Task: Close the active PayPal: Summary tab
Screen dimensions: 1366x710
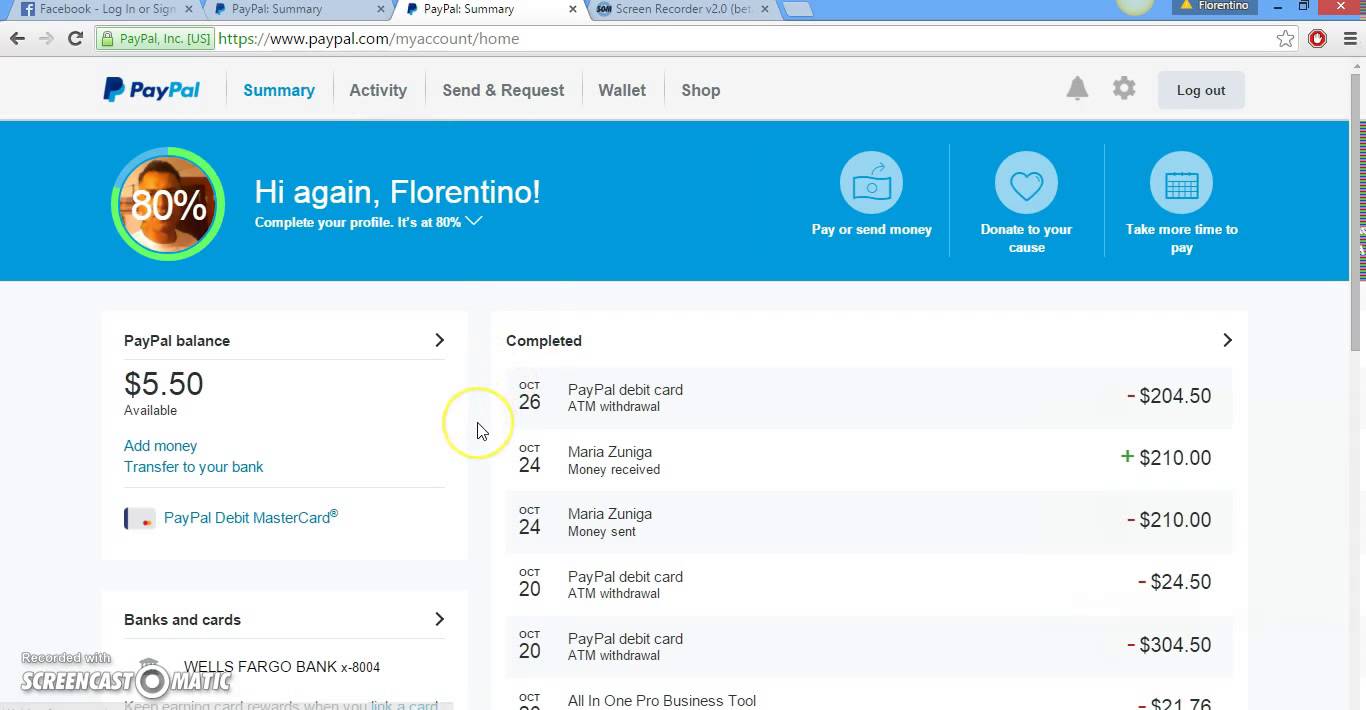Action: coord(573,9)
